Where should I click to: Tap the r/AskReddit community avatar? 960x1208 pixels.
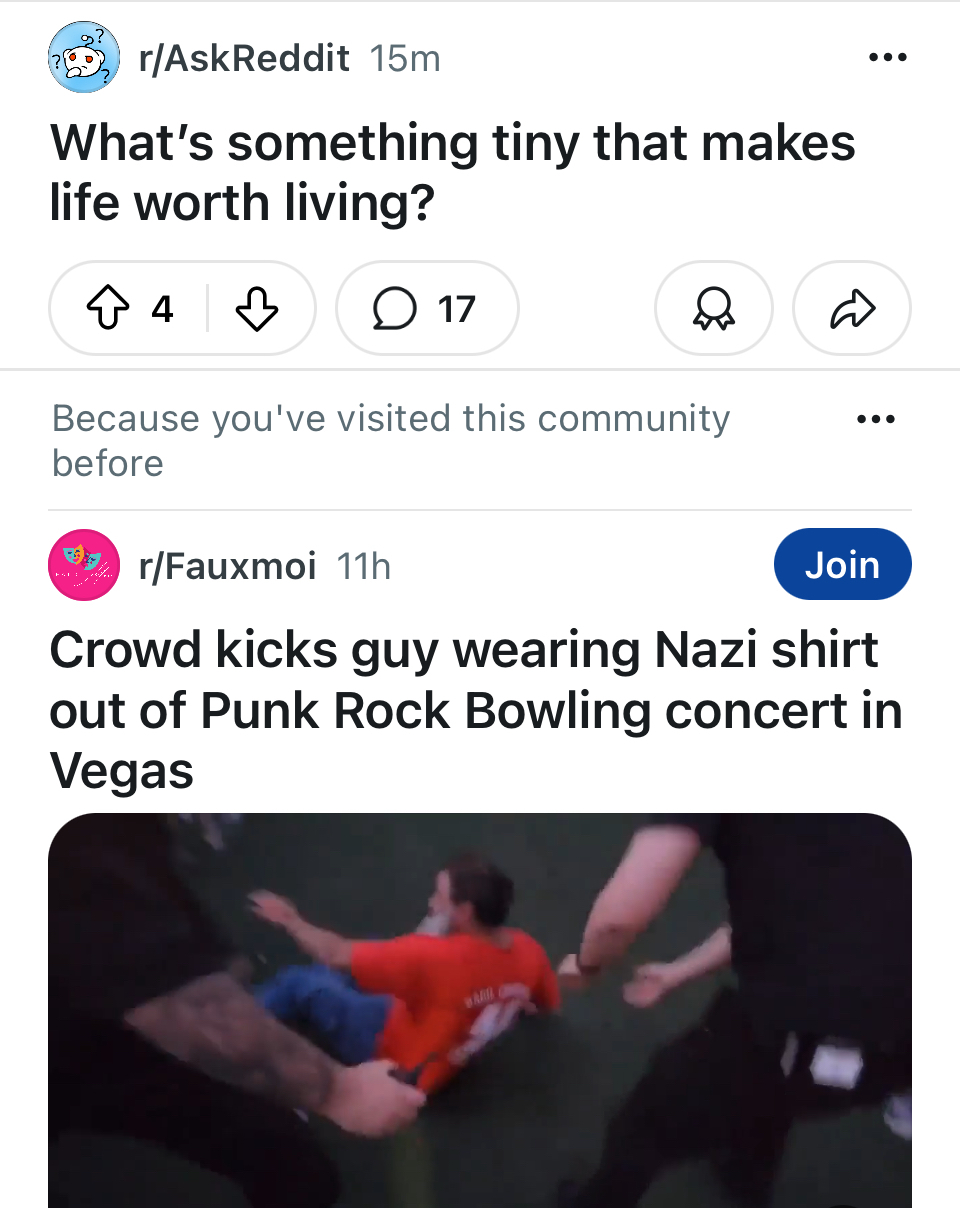pos(85,59)
